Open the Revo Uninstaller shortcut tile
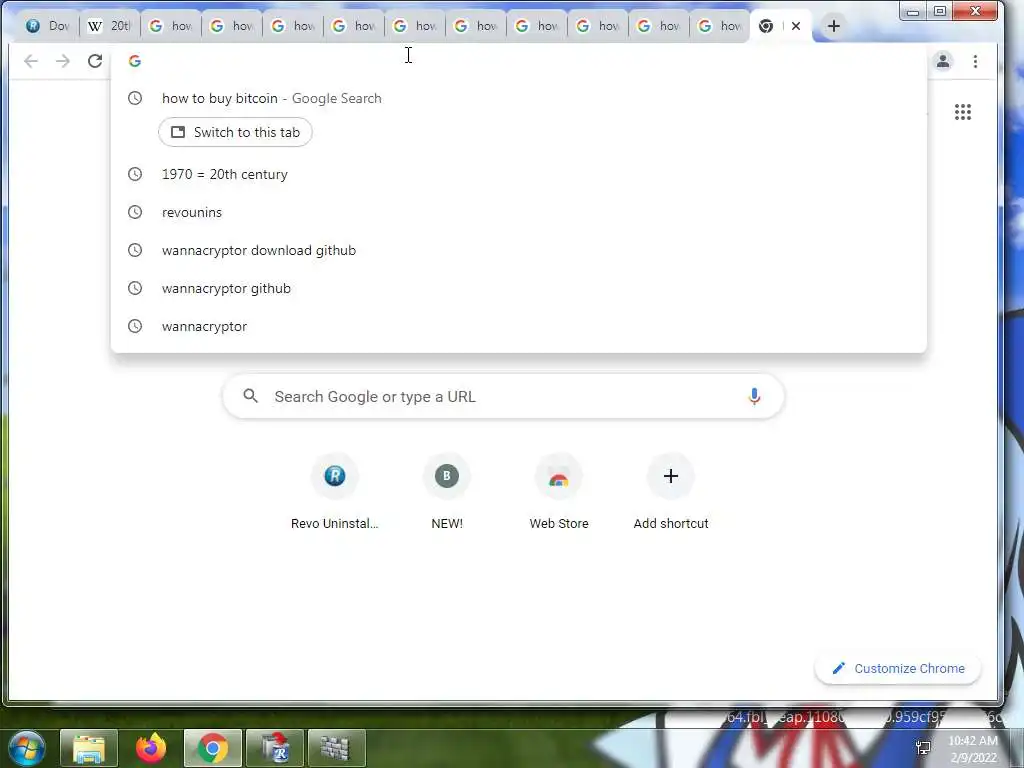The image size is (1024, 768). click(x=334, y=492)
